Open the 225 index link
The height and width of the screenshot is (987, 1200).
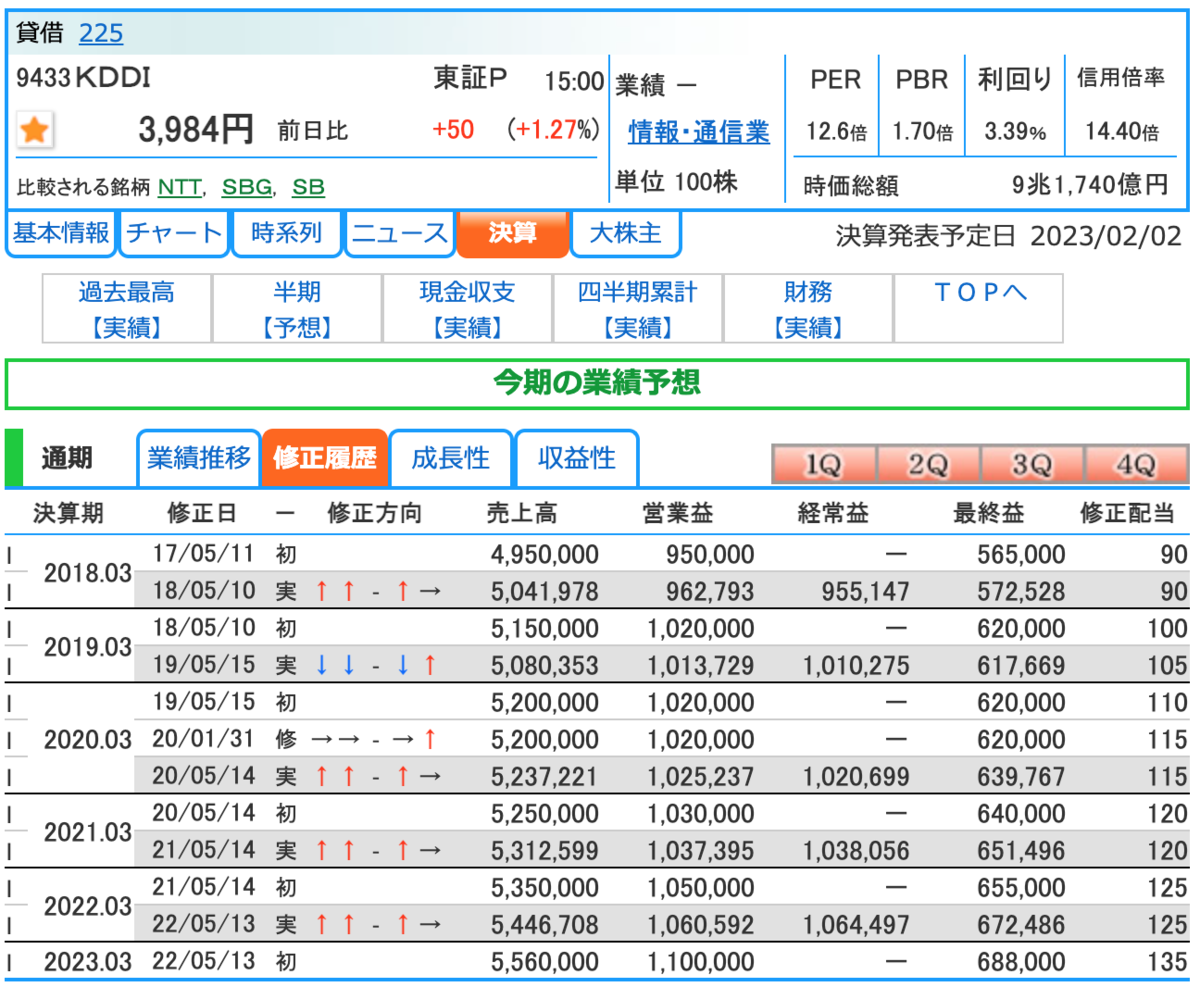coord(101,33)
